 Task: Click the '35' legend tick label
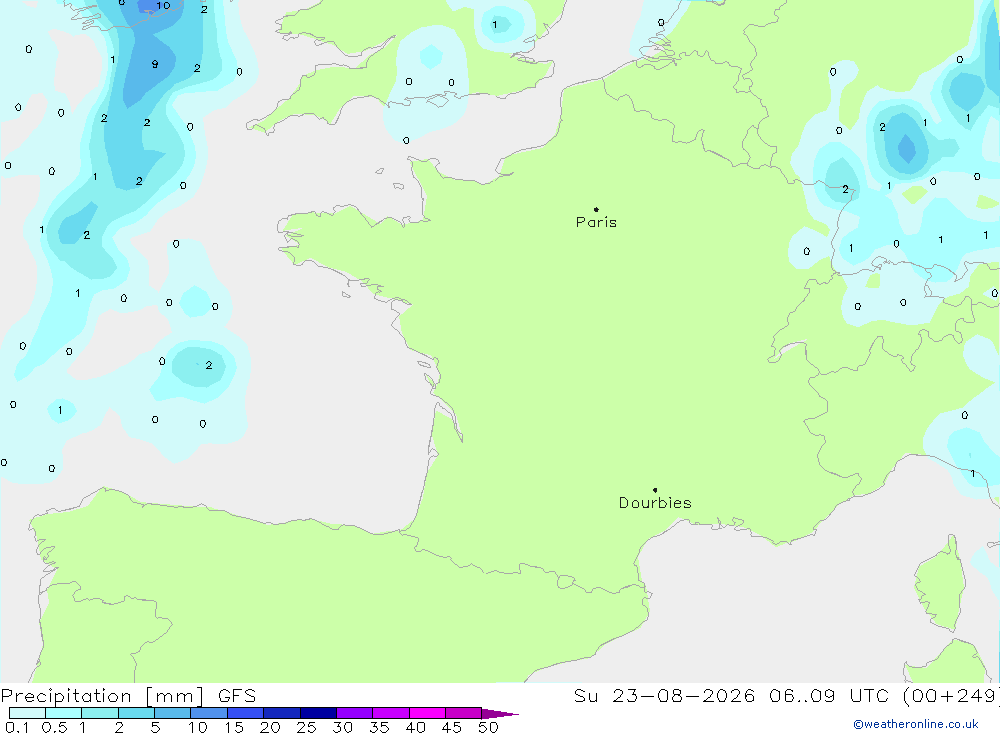379,727
